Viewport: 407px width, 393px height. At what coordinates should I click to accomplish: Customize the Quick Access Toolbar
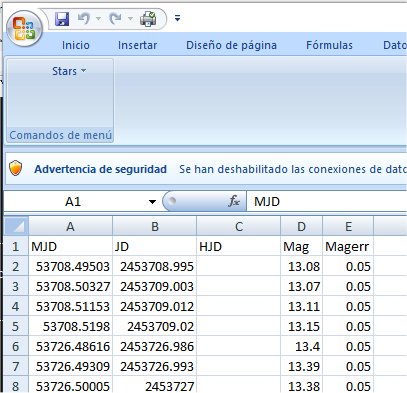(178, 18)
